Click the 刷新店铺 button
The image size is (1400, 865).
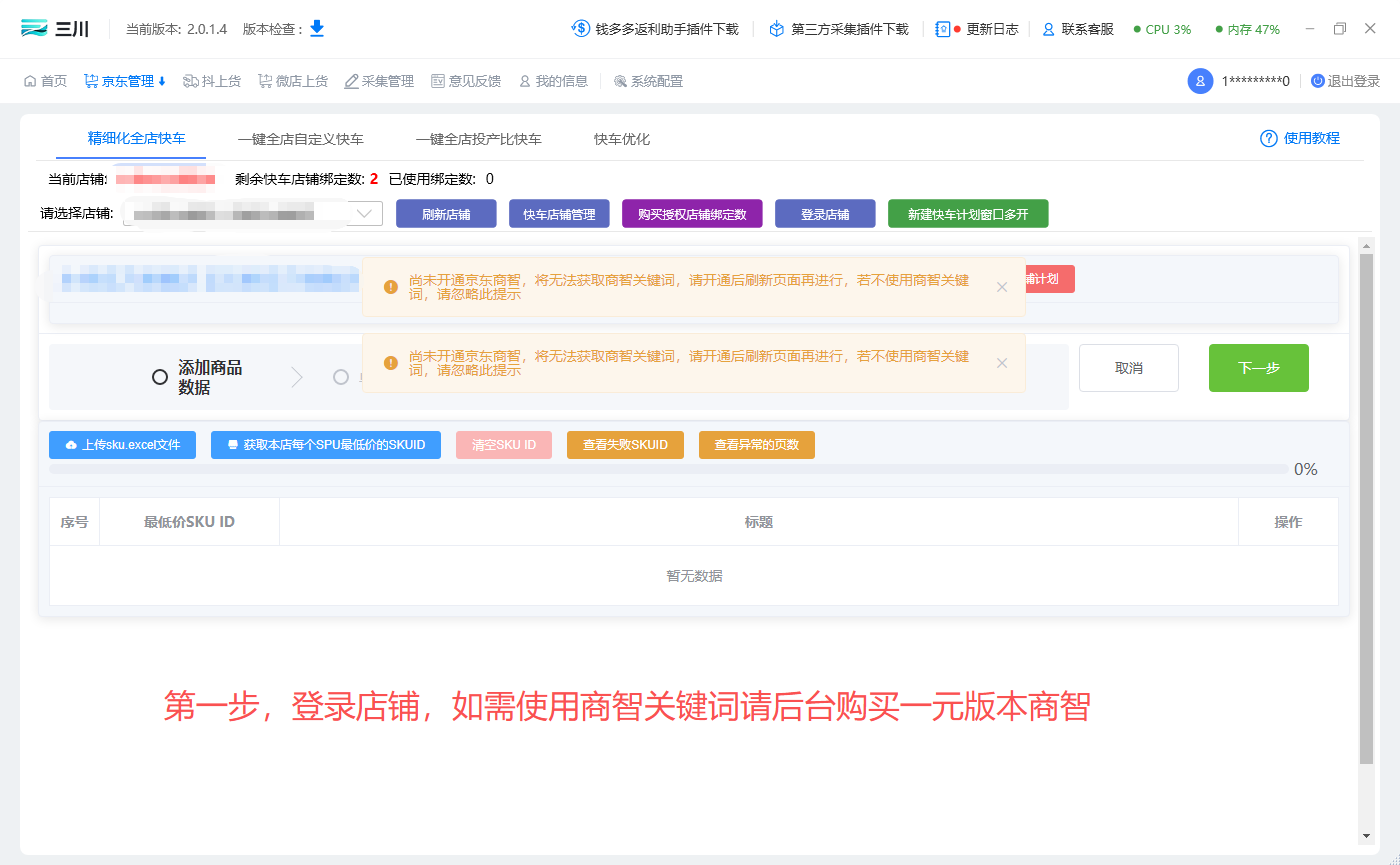tap(446, 214)
